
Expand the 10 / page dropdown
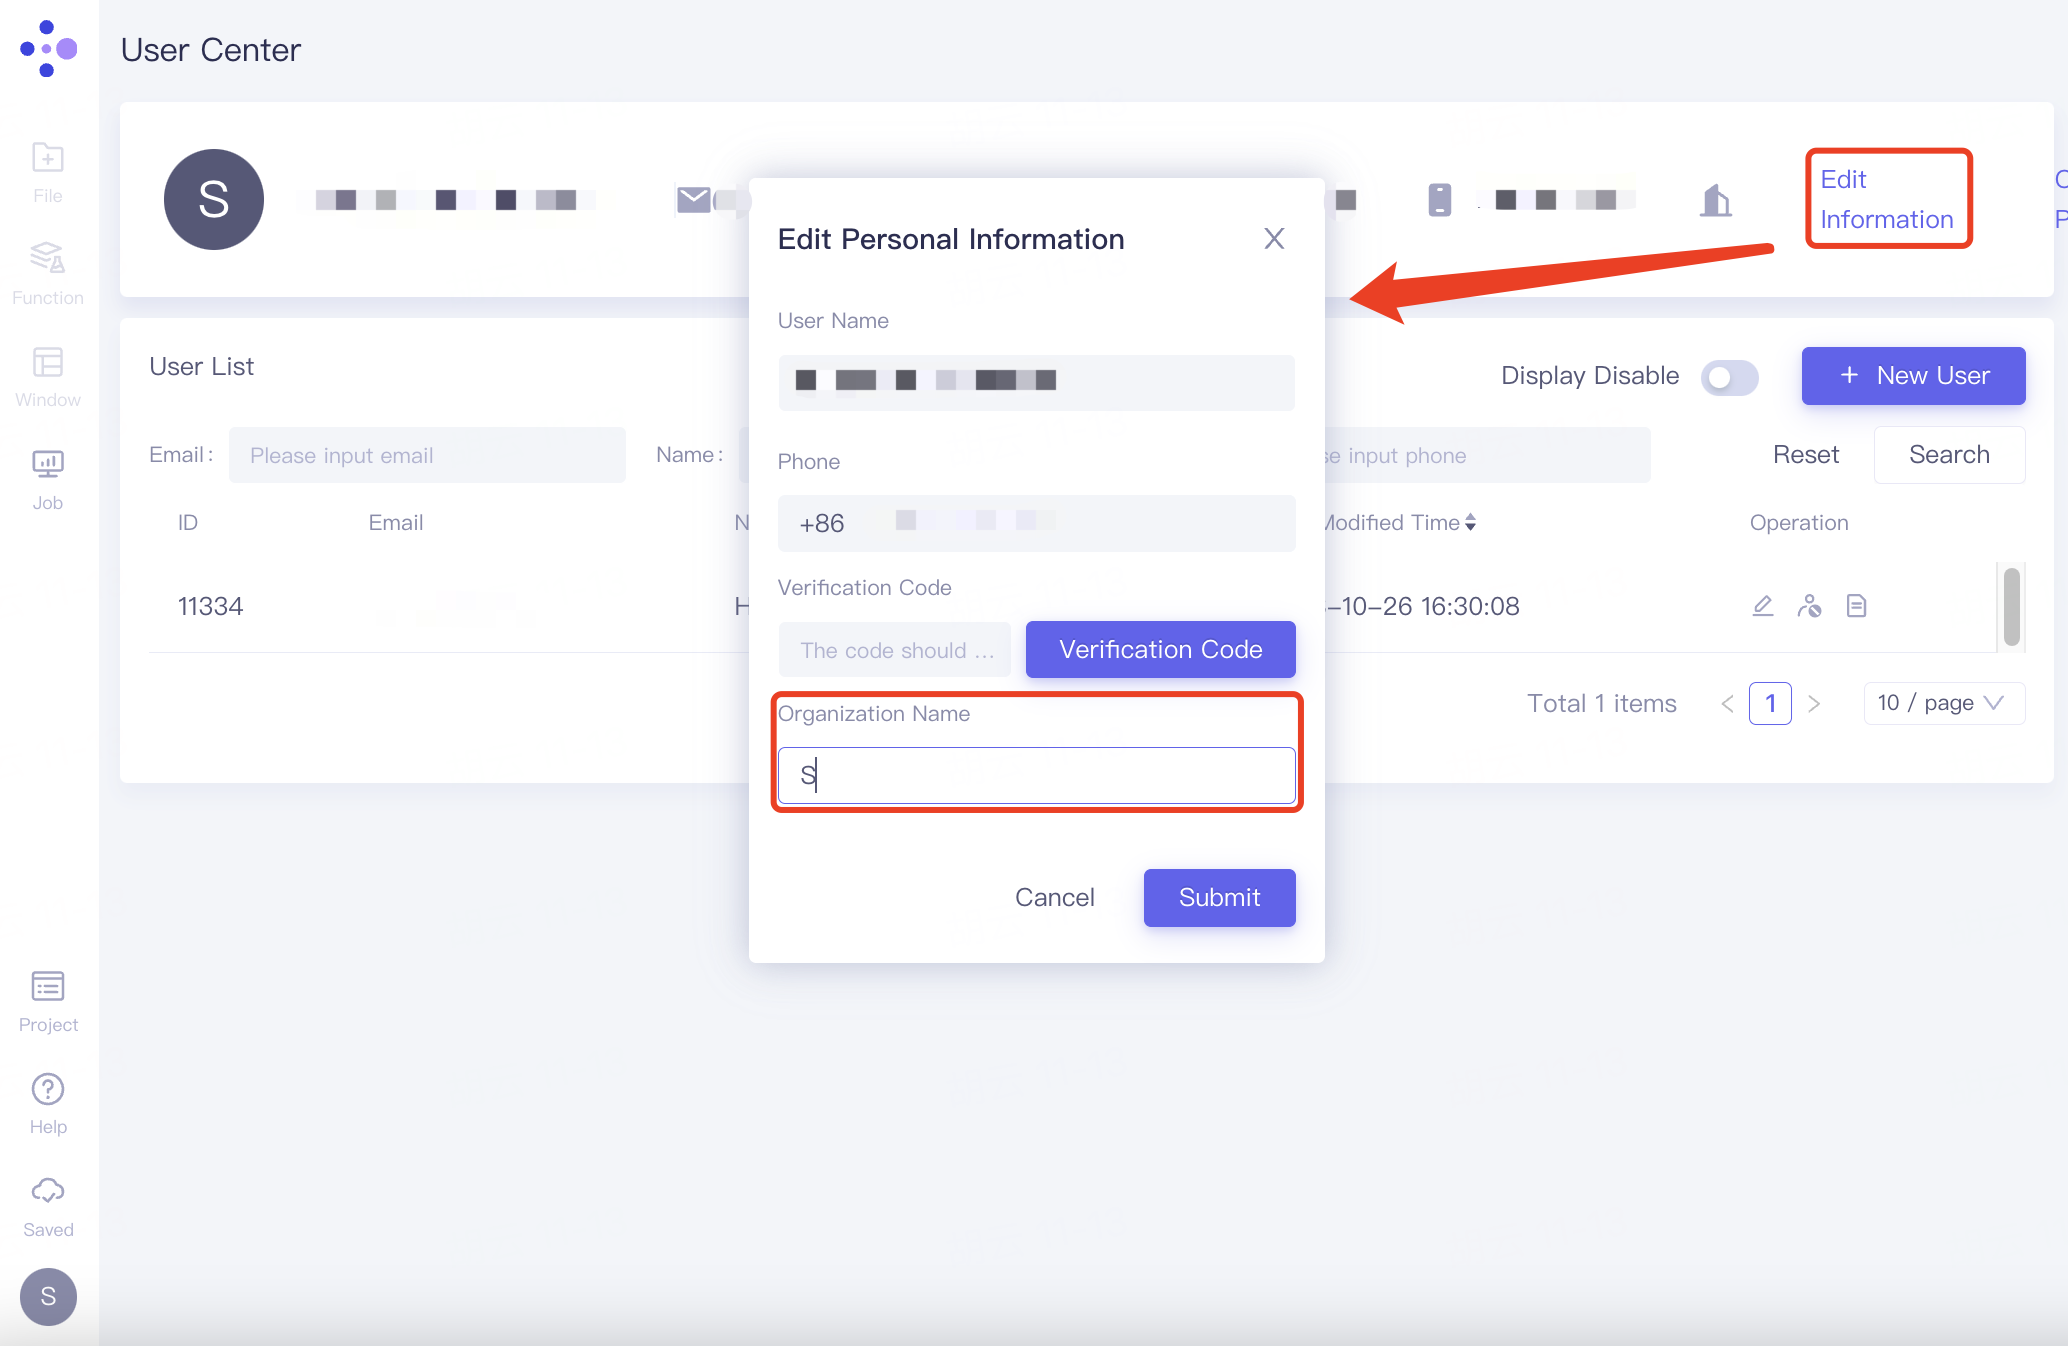(x=1943, y=703)
